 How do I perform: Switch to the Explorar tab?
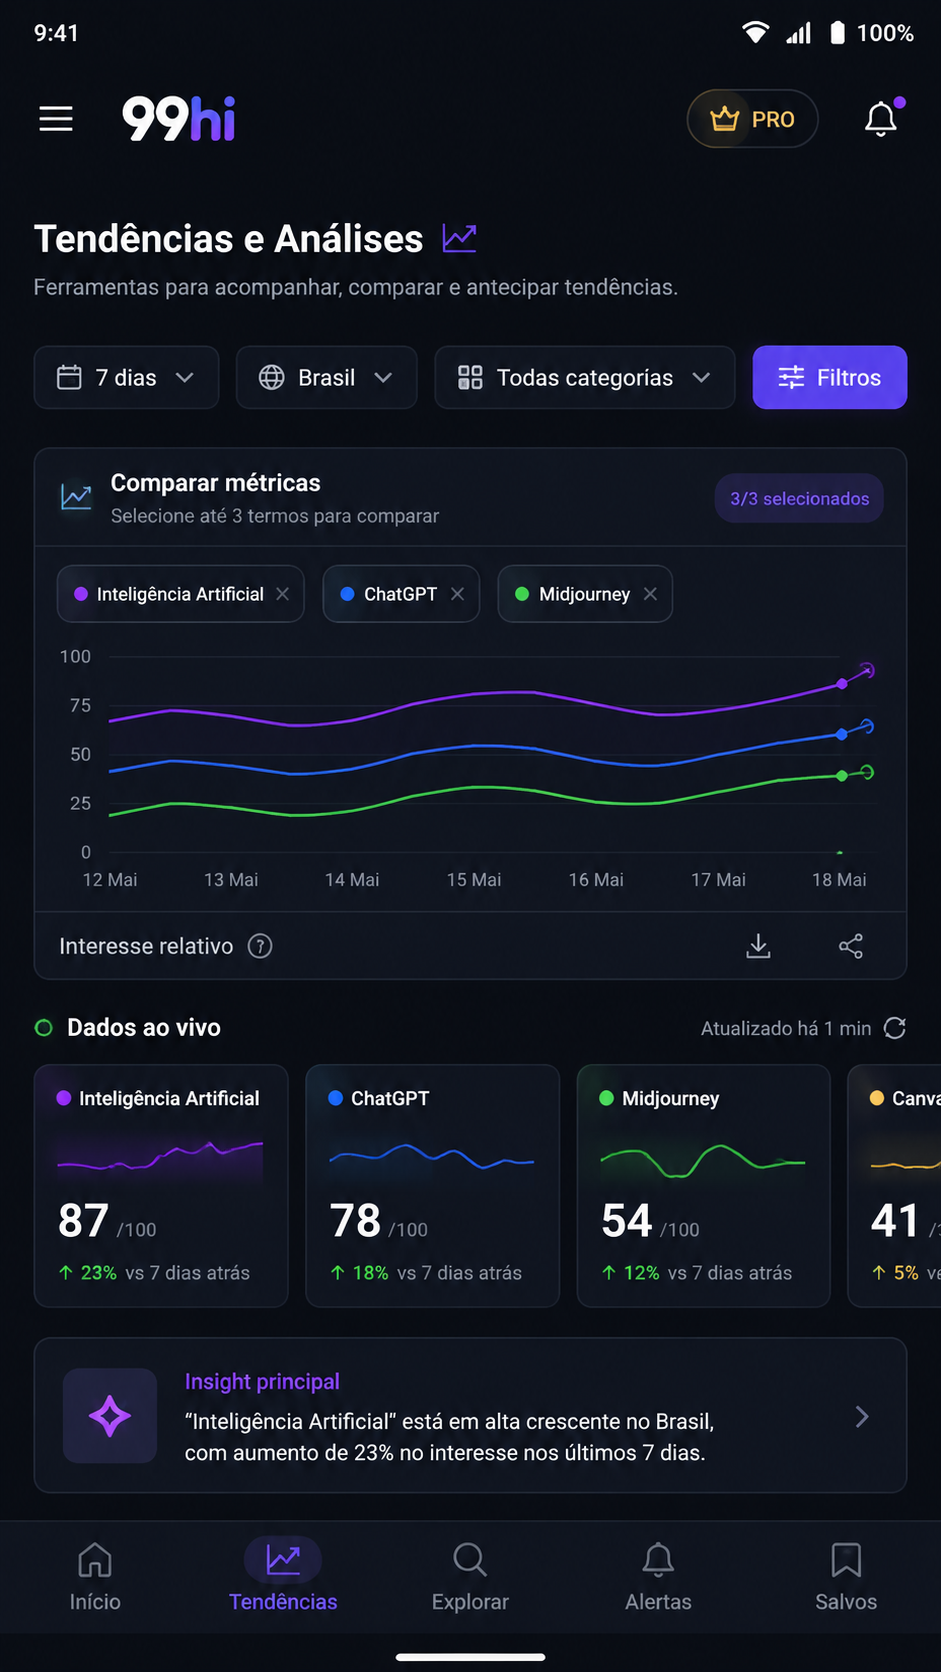(x=470, y=1577)
